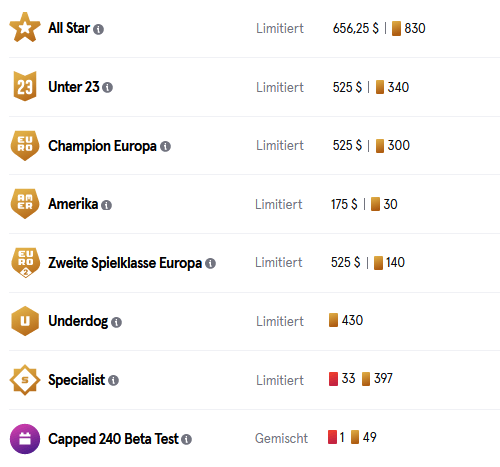This screenshot has height=467, width=500.
Task: Click the Unter 23 badge icon
Action: 25,86
